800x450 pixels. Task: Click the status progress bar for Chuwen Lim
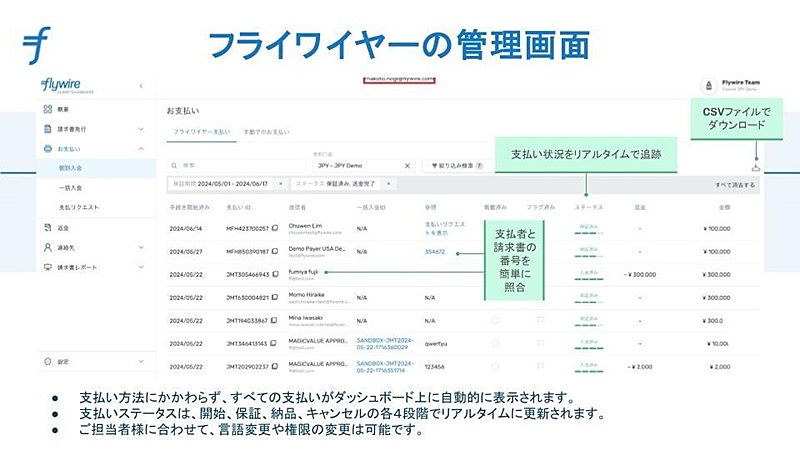tap(589, 233)
